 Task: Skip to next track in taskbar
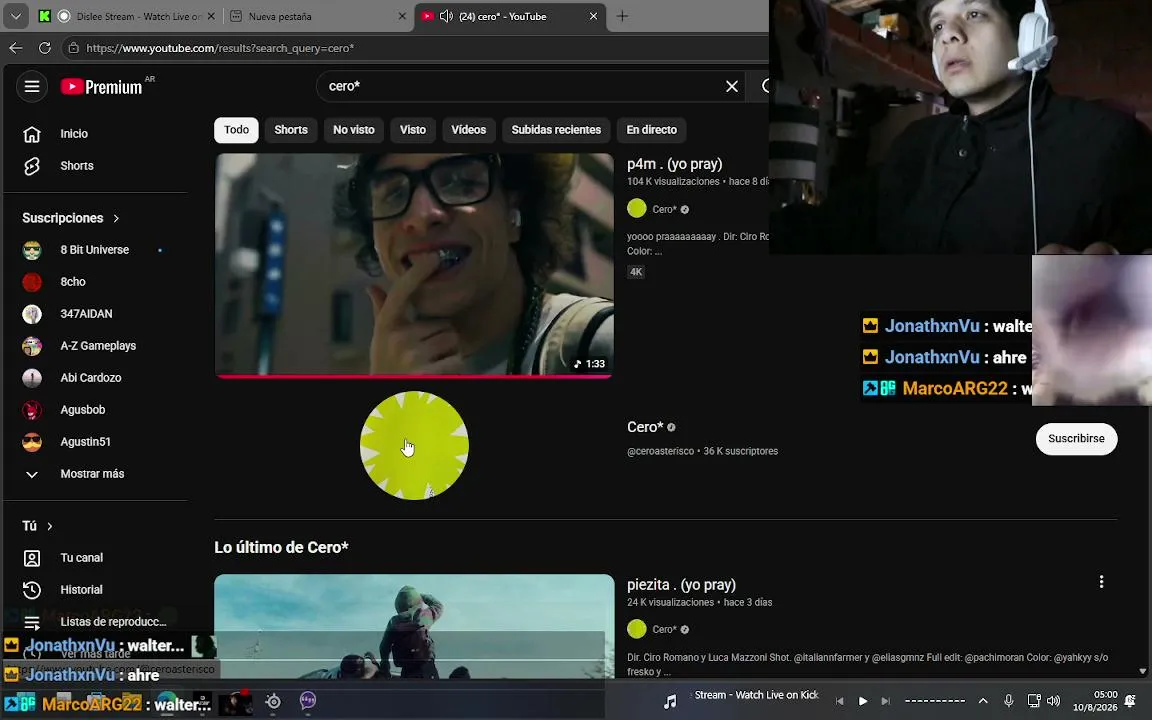[885, 702]
